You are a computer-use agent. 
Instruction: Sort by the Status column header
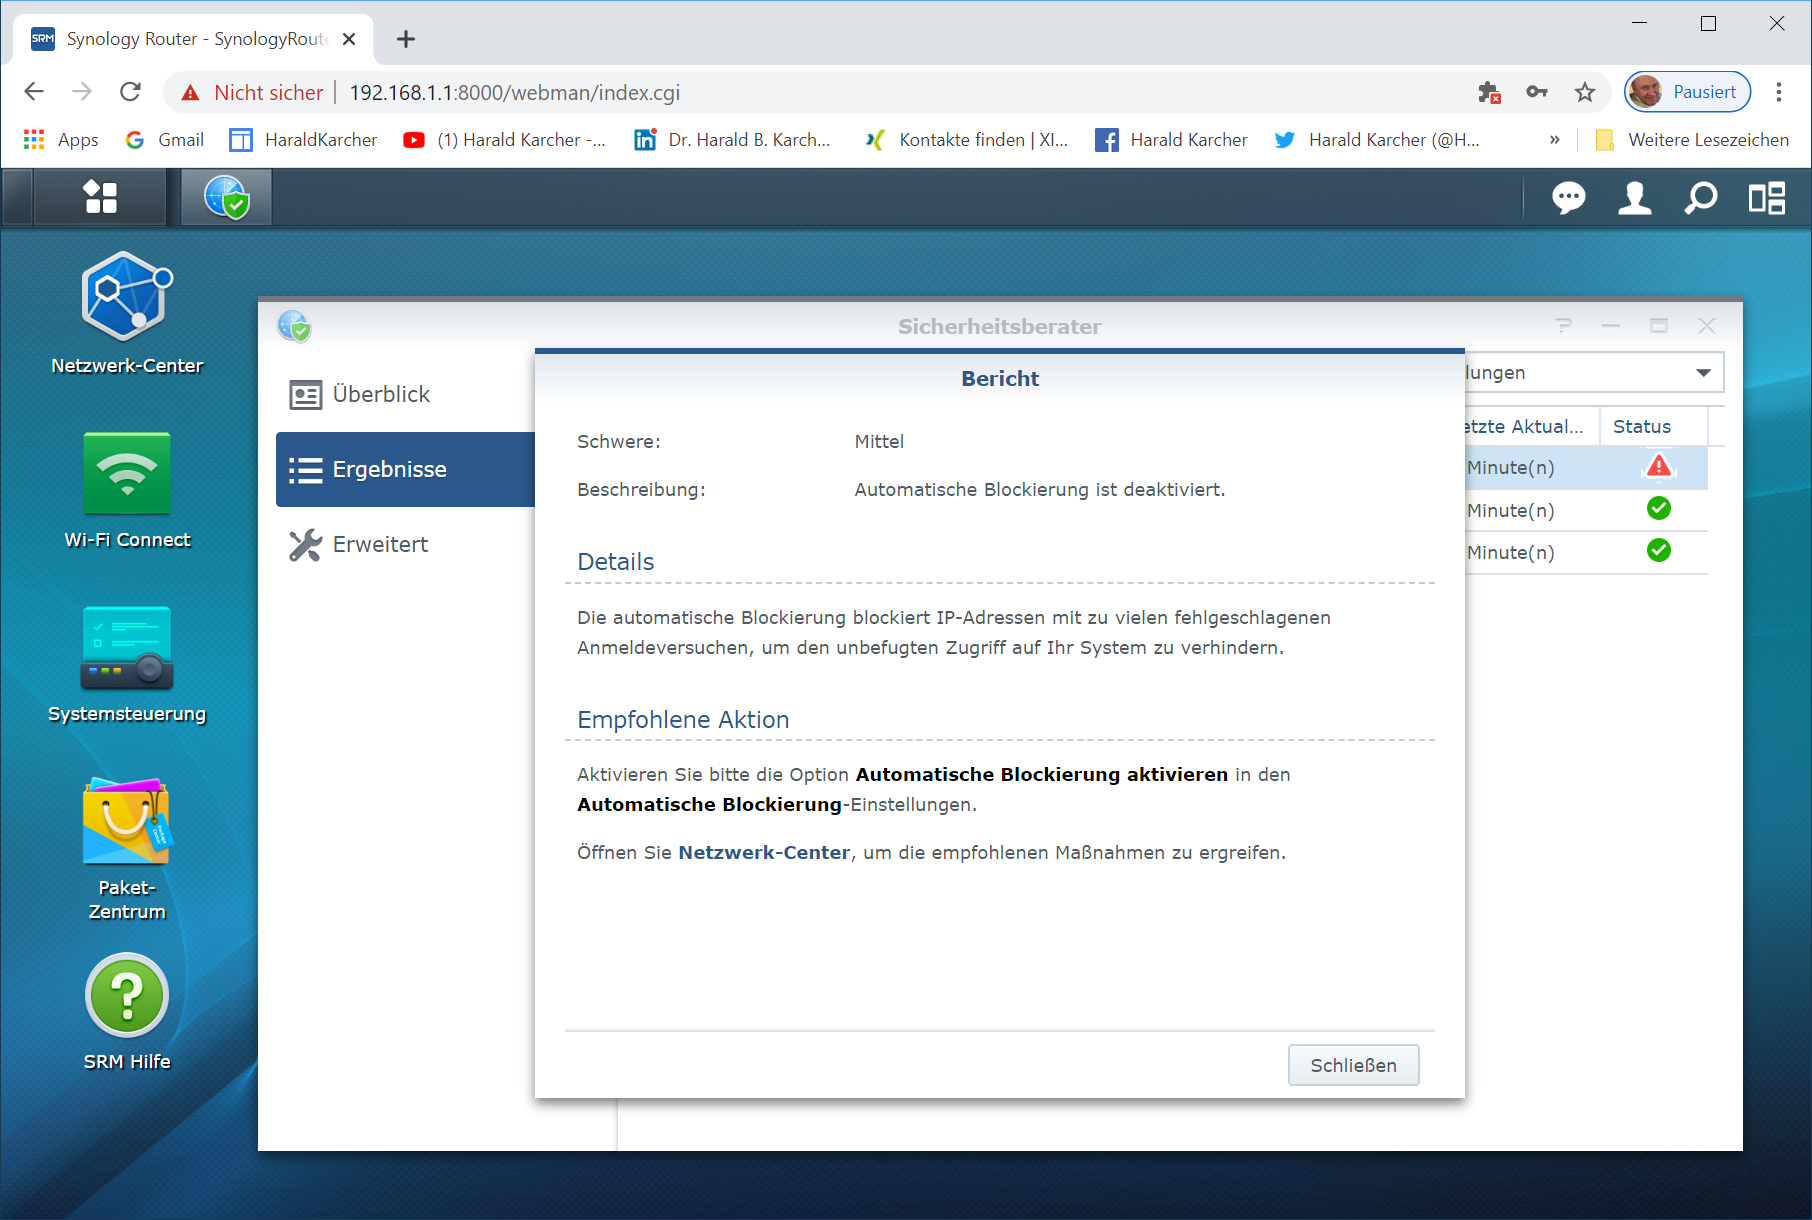point(1654,426)
